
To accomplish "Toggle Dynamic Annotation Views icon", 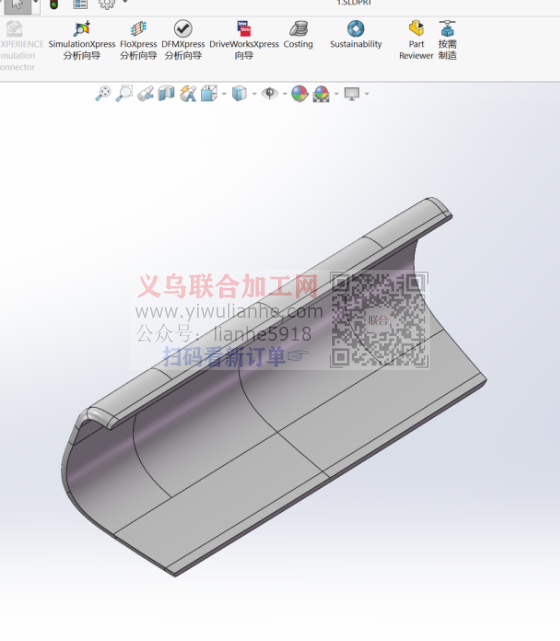I will point(188,94).
